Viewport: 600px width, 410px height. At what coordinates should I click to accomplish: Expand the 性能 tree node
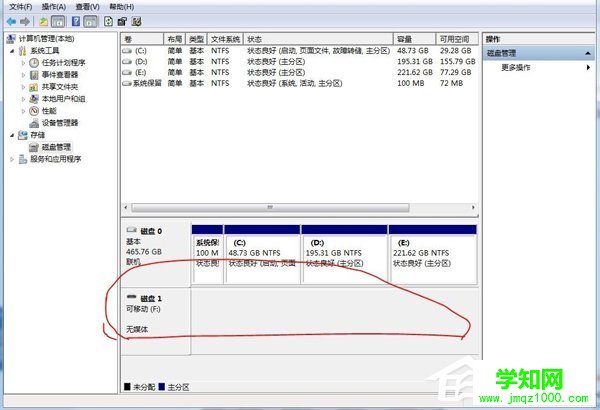23,111
